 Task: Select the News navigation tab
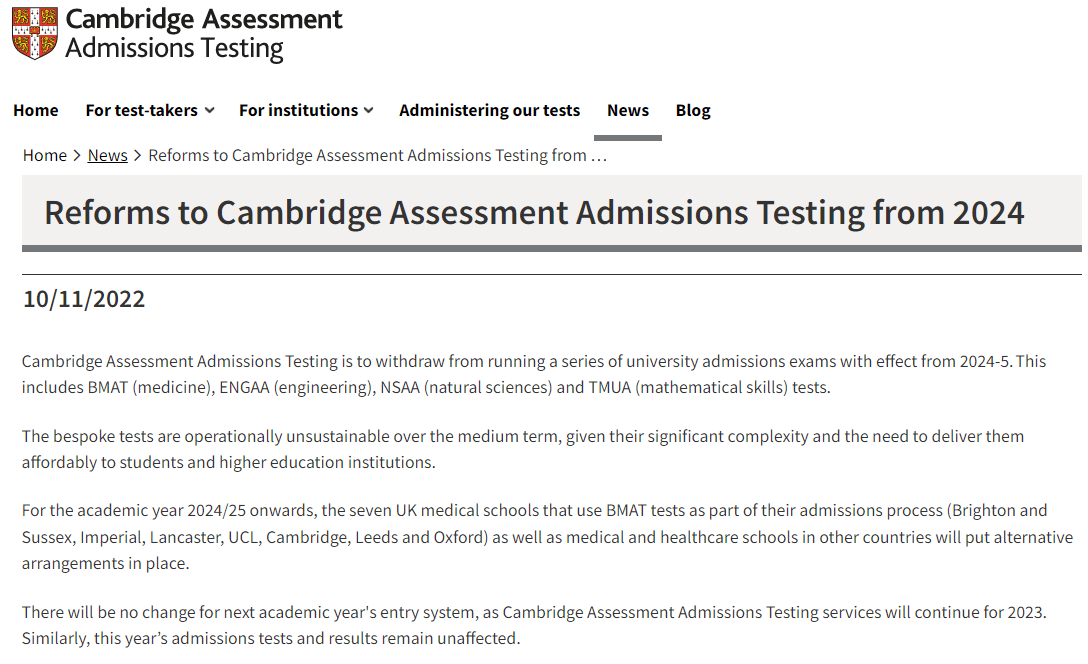click(x=628, y=110)
